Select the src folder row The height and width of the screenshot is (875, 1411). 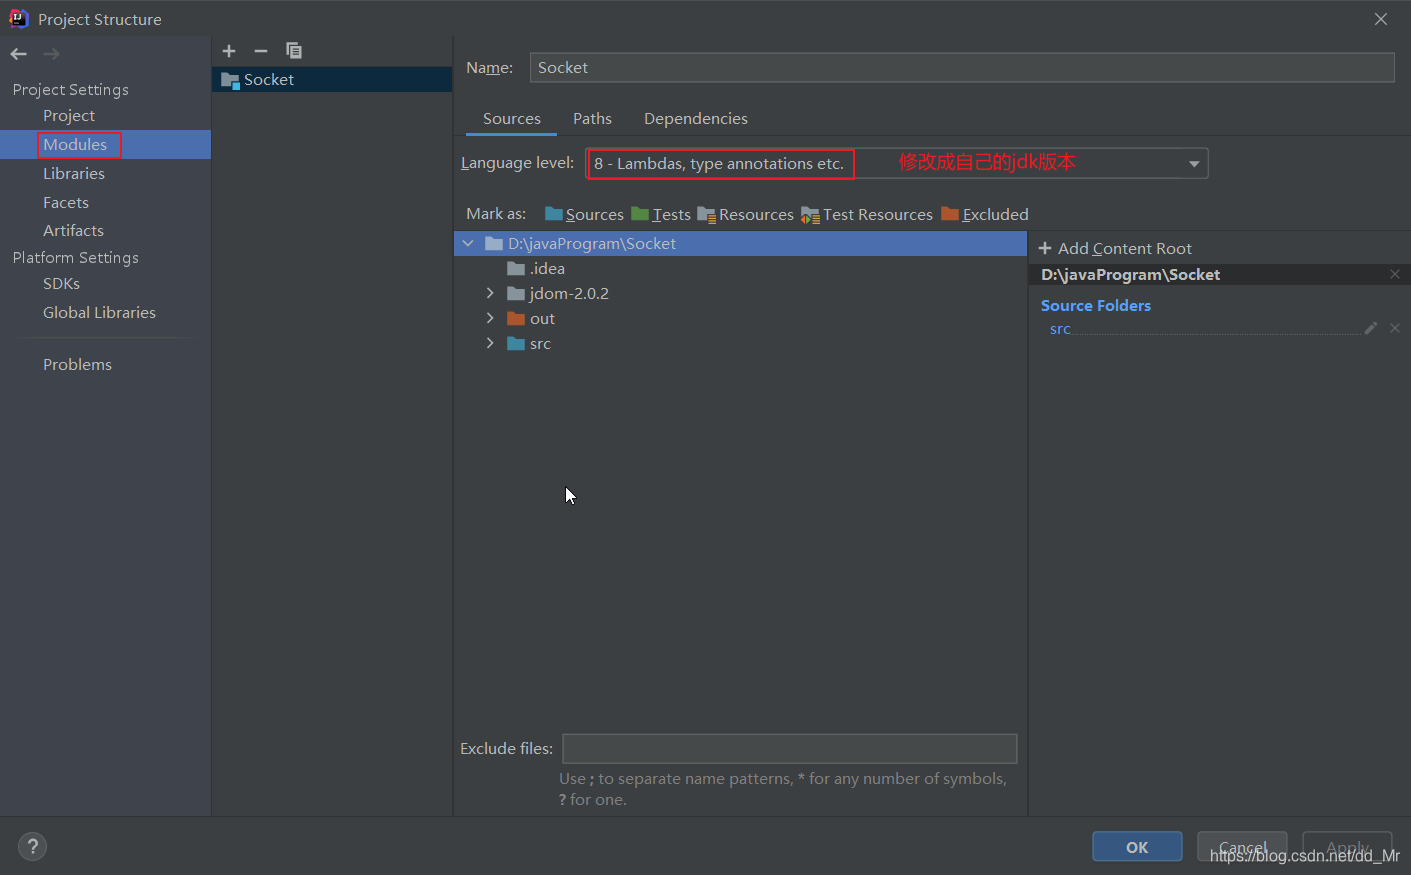coord(740,343)
